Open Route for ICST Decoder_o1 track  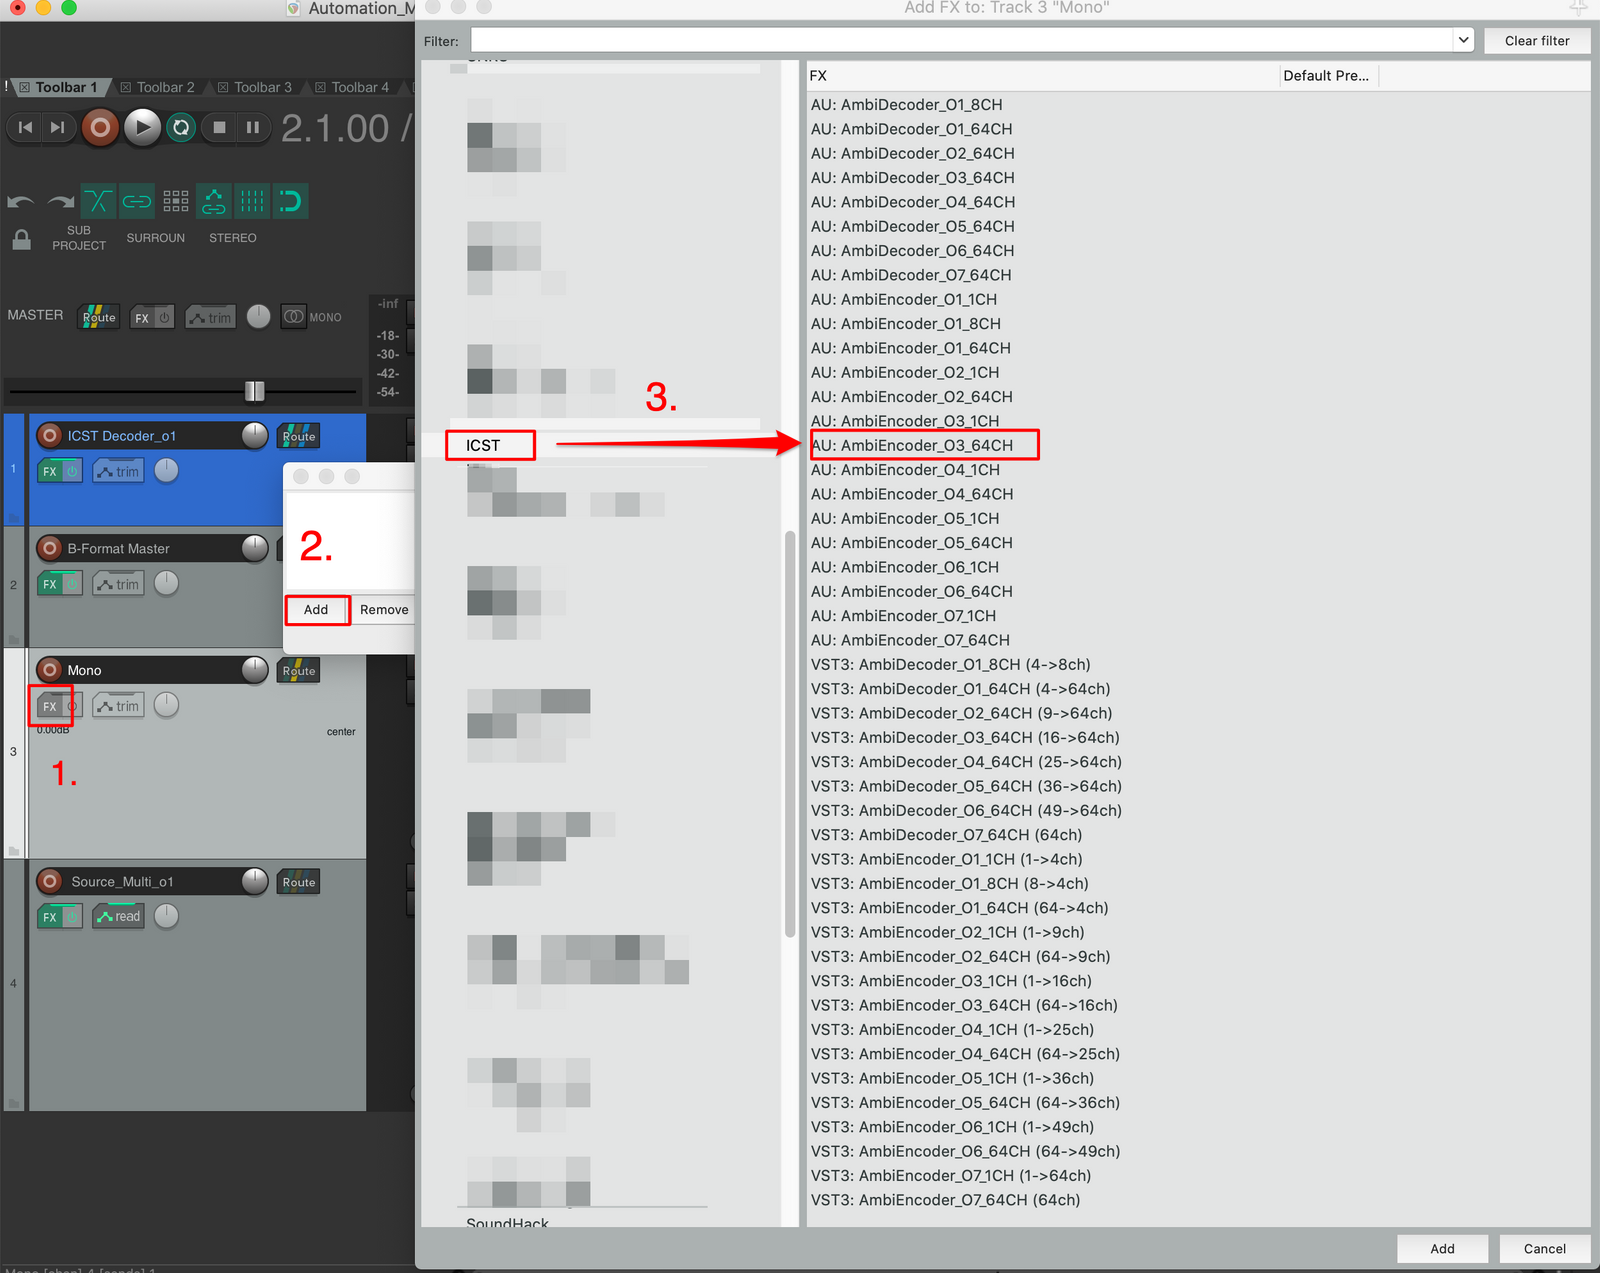[298, 436]
